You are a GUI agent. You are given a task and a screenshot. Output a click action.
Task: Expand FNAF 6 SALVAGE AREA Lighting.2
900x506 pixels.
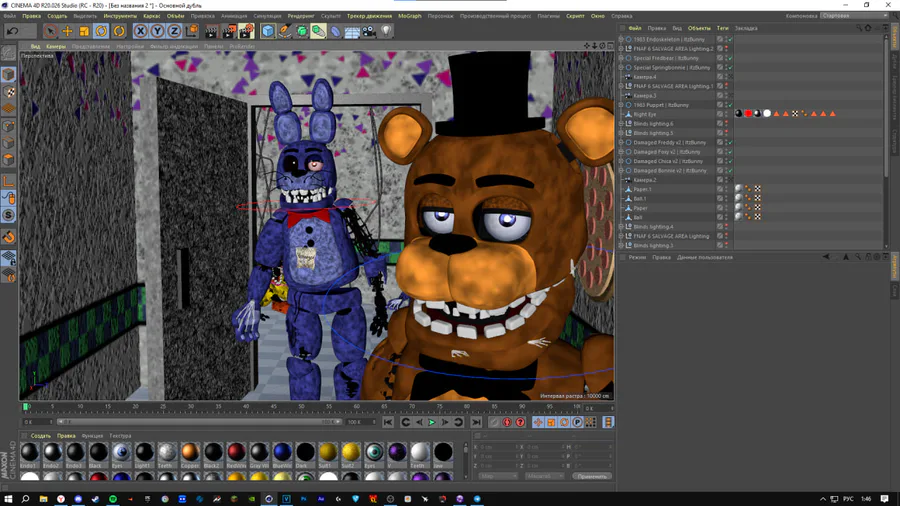[620, 49]
